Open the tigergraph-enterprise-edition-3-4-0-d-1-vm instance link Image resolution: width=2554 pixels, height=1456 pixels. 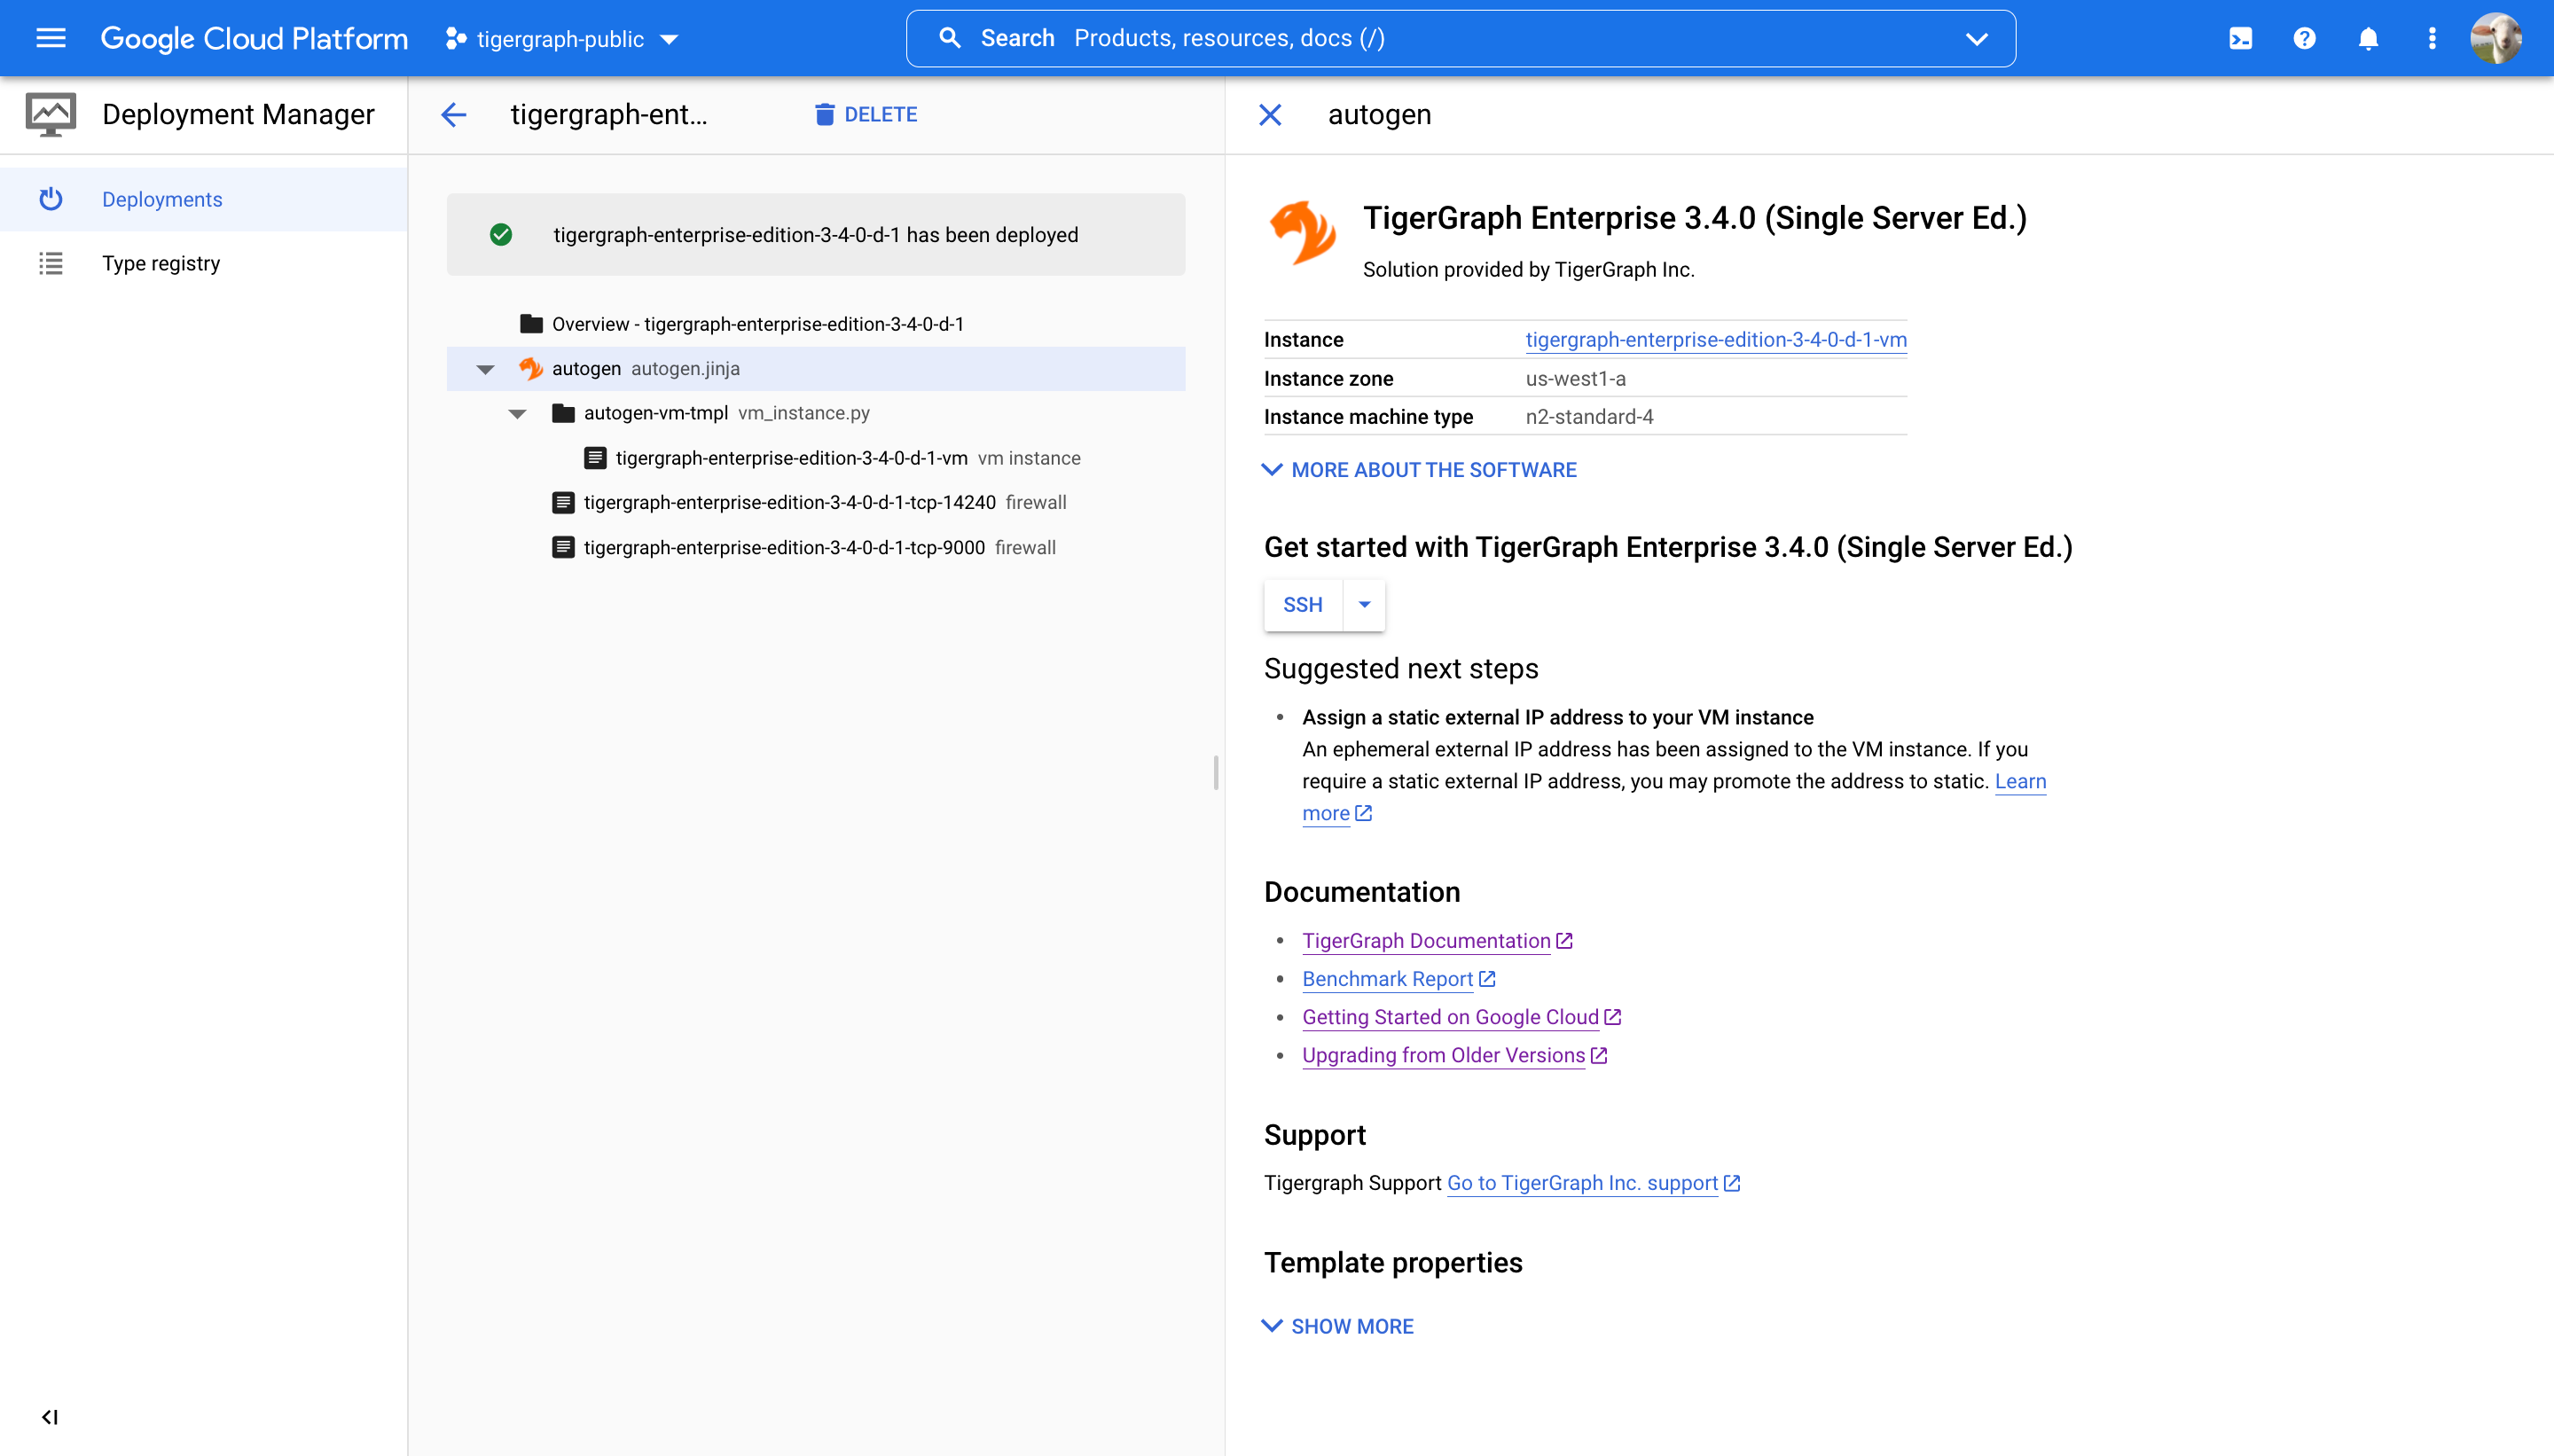[1716, 339]
